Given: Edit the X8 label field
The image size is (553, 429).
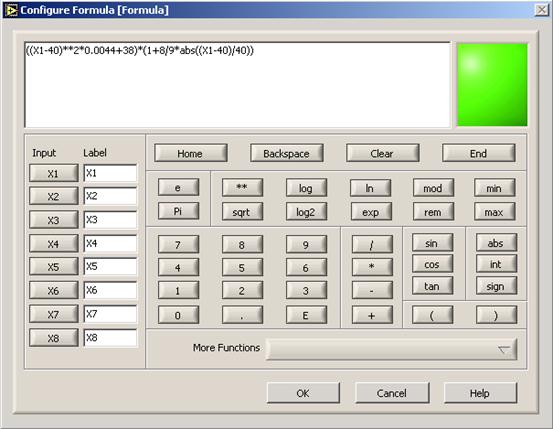Looking at the screenshot, I should click(110, 338).
